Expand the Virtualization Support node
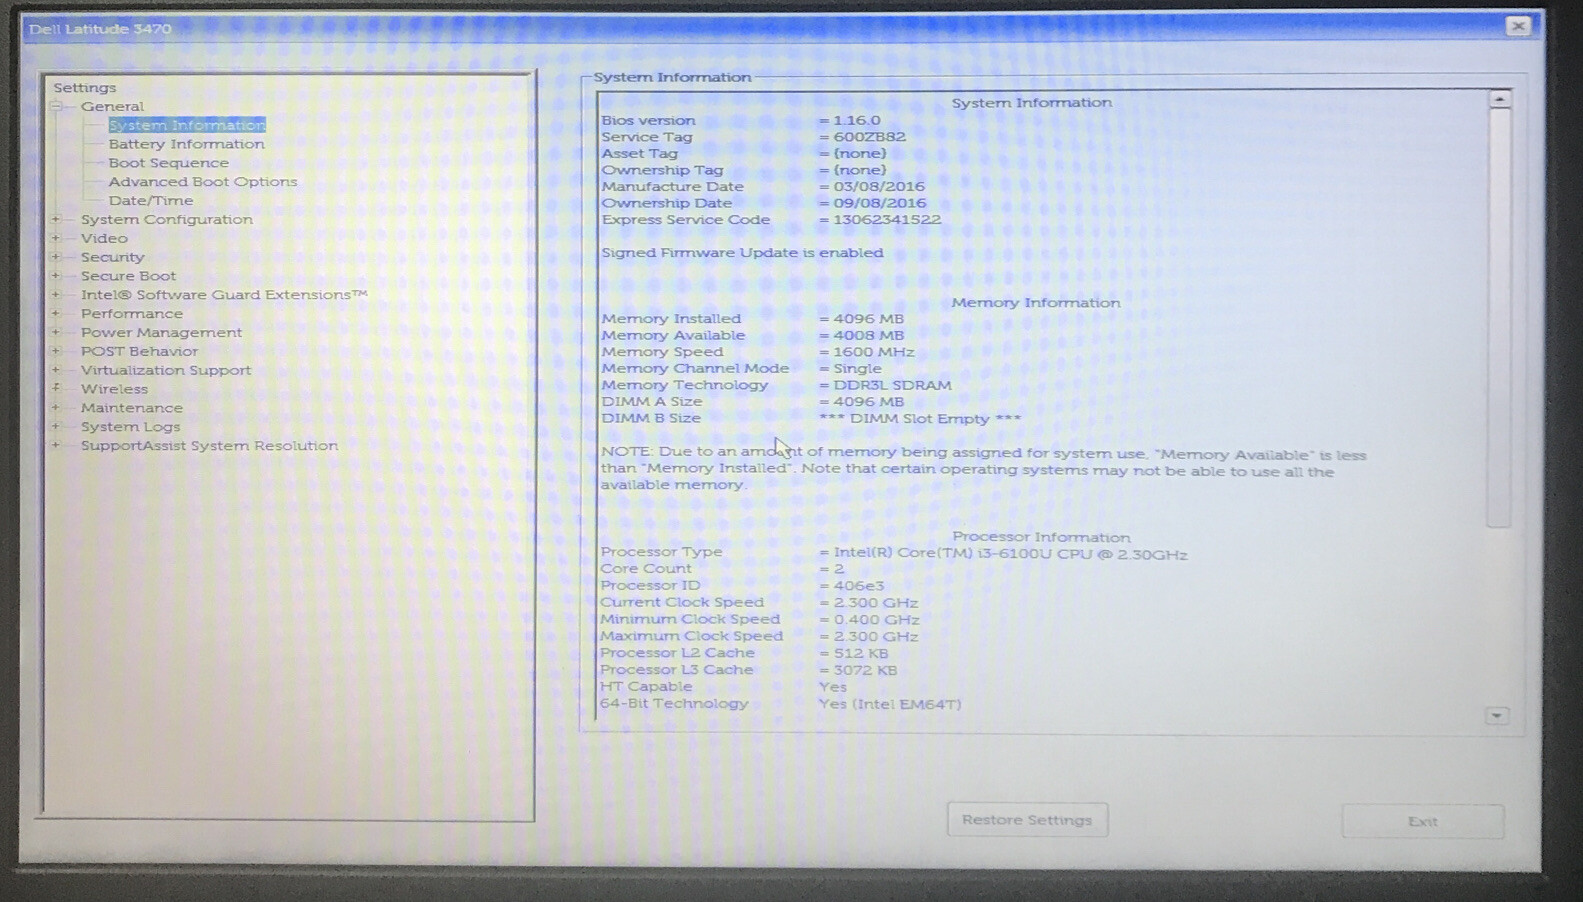This screenshot has width=1583, height=902. (57, 370)
